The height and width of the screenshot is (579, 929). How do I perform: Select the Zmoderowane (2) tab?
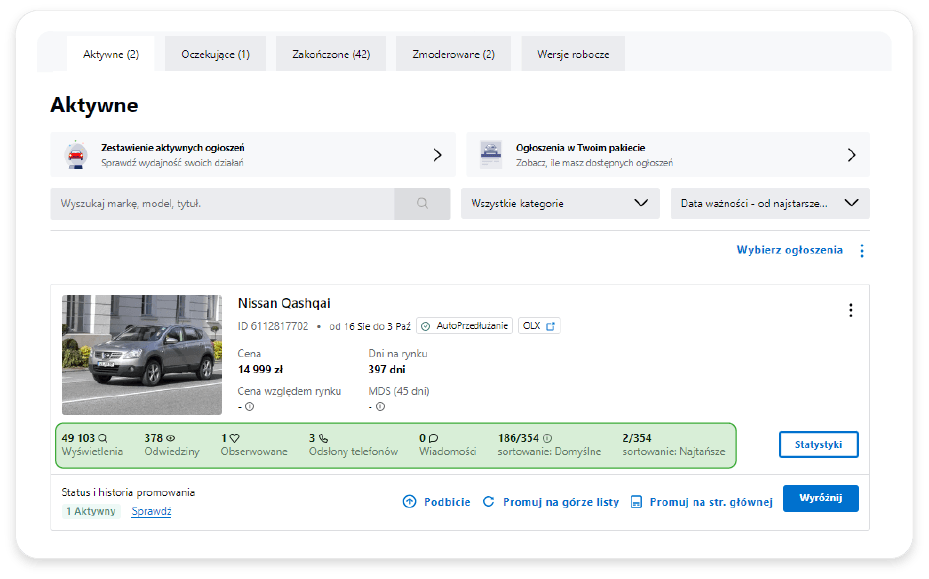(453, 54)
